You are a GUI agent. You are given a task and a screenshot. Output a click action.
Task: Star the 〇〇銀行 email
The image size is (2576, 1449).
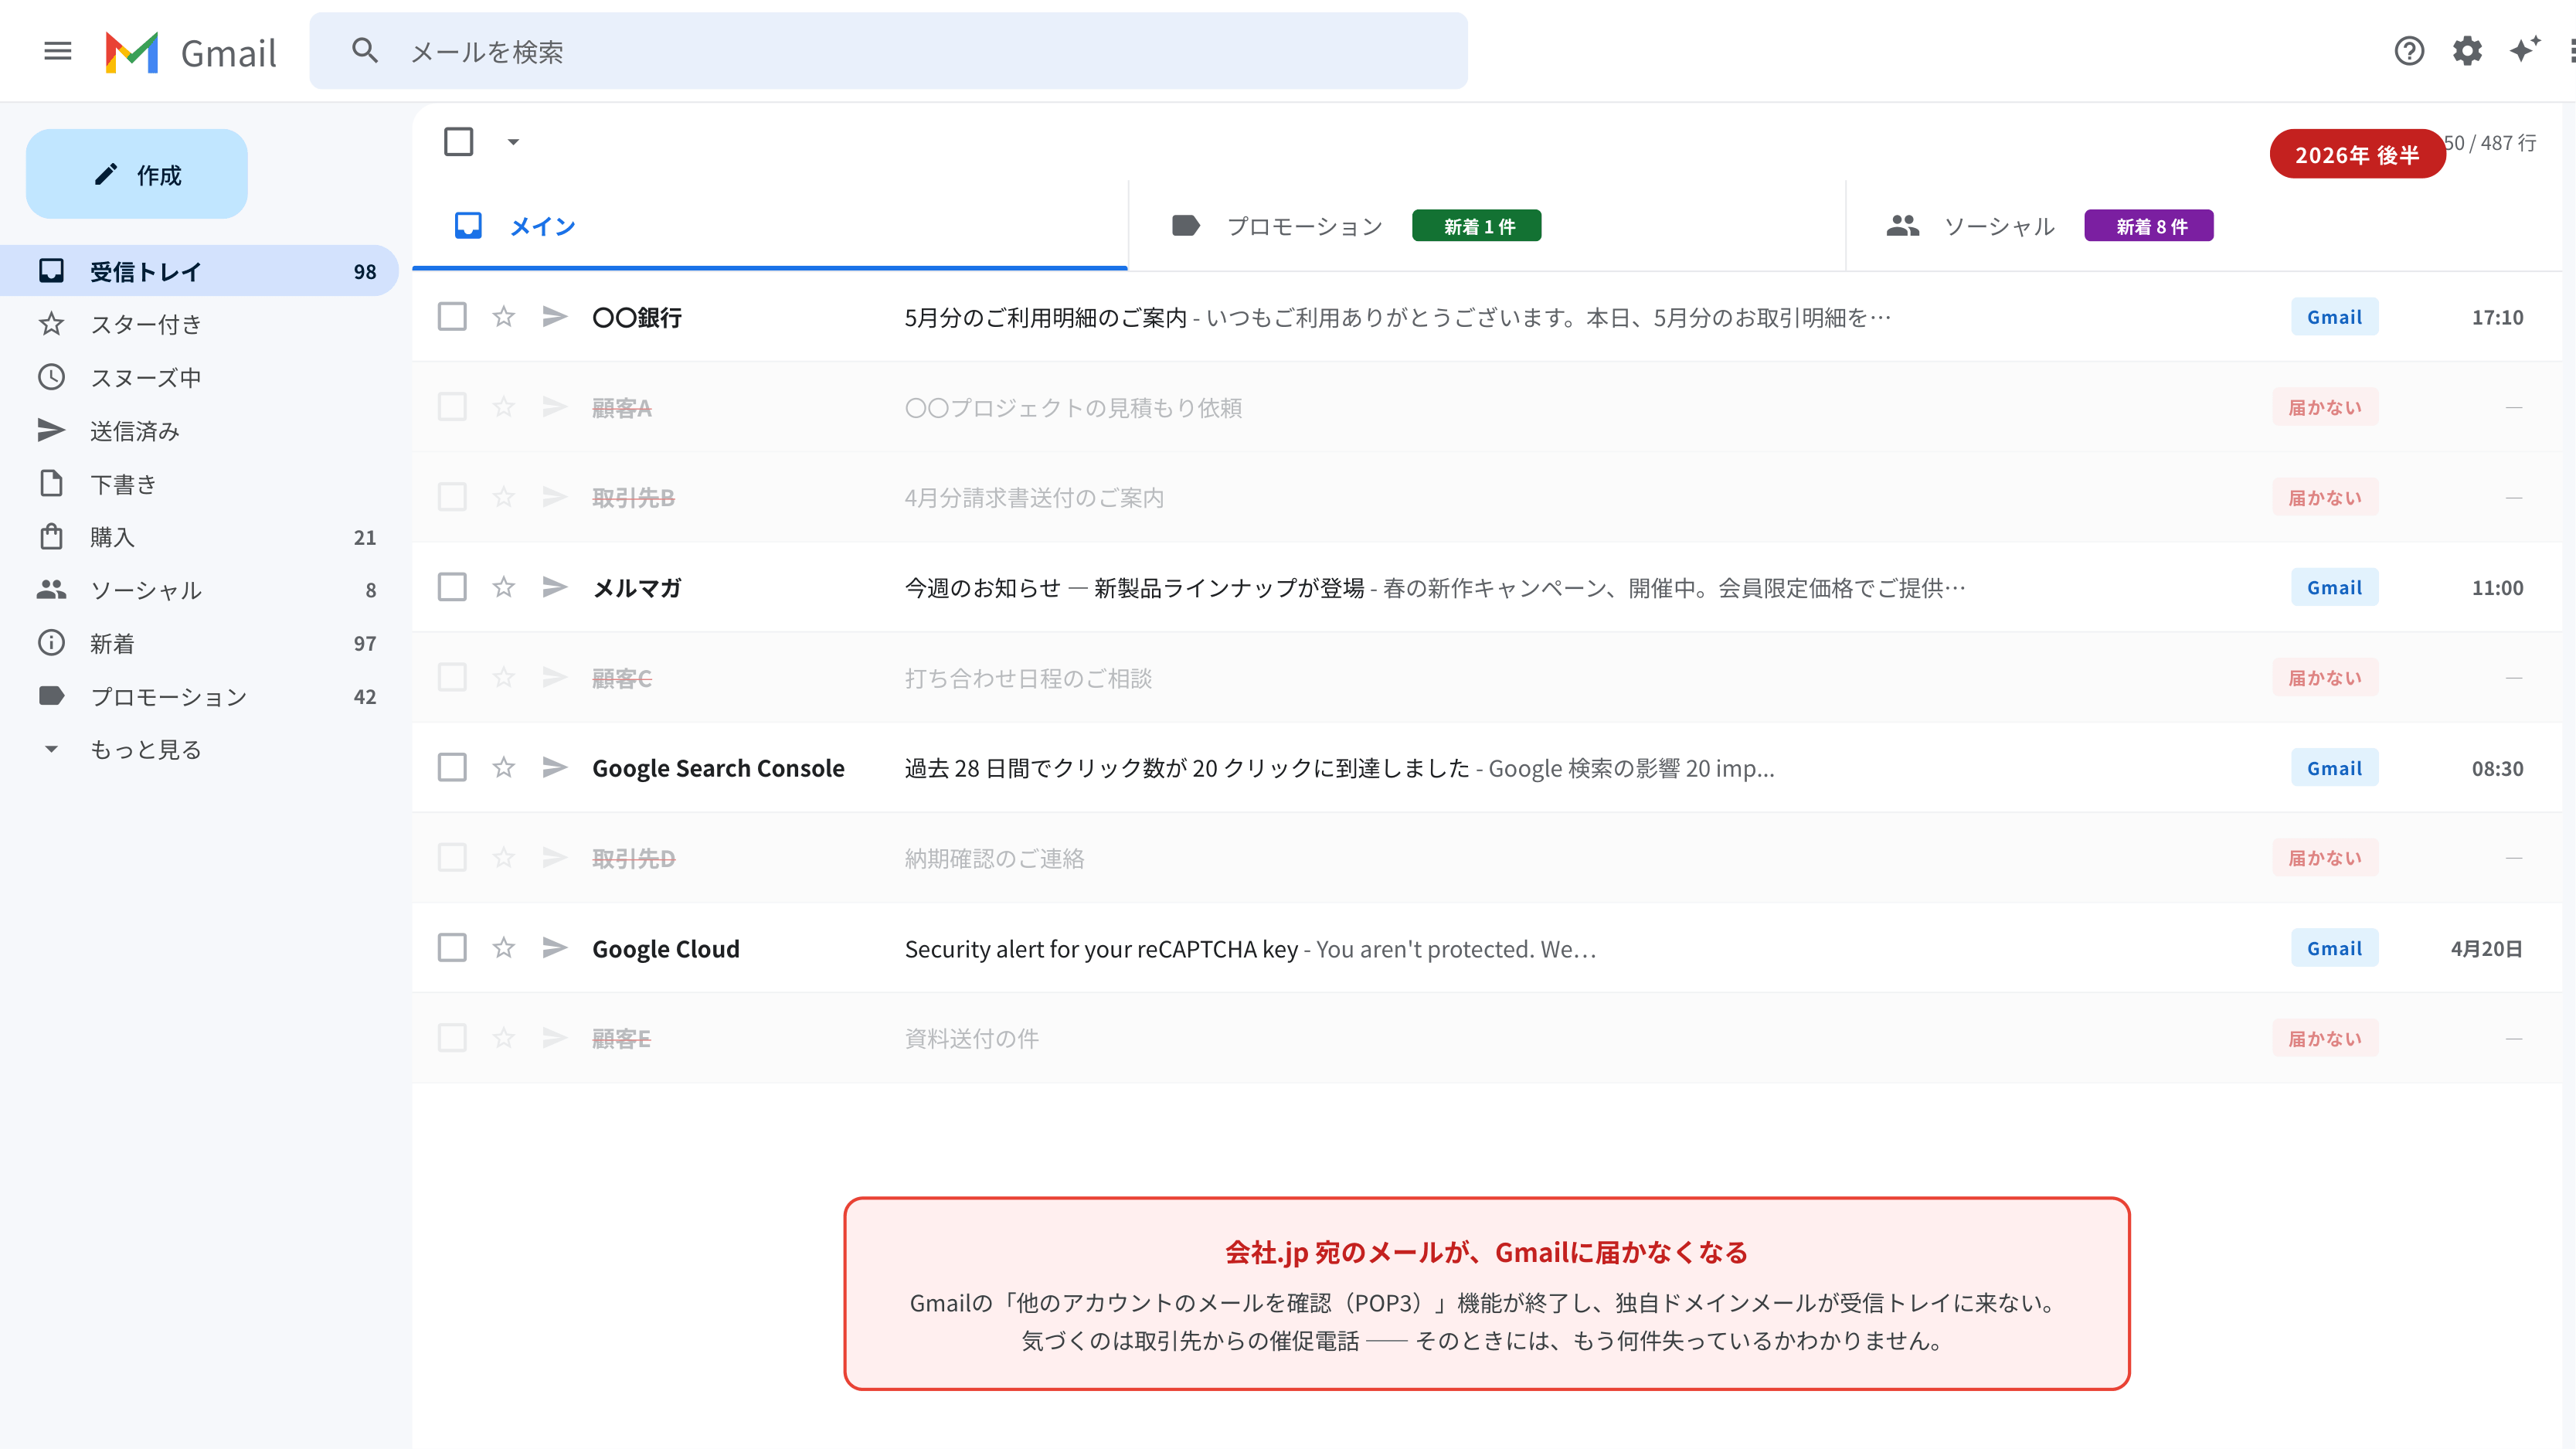[x=503, y=317]
